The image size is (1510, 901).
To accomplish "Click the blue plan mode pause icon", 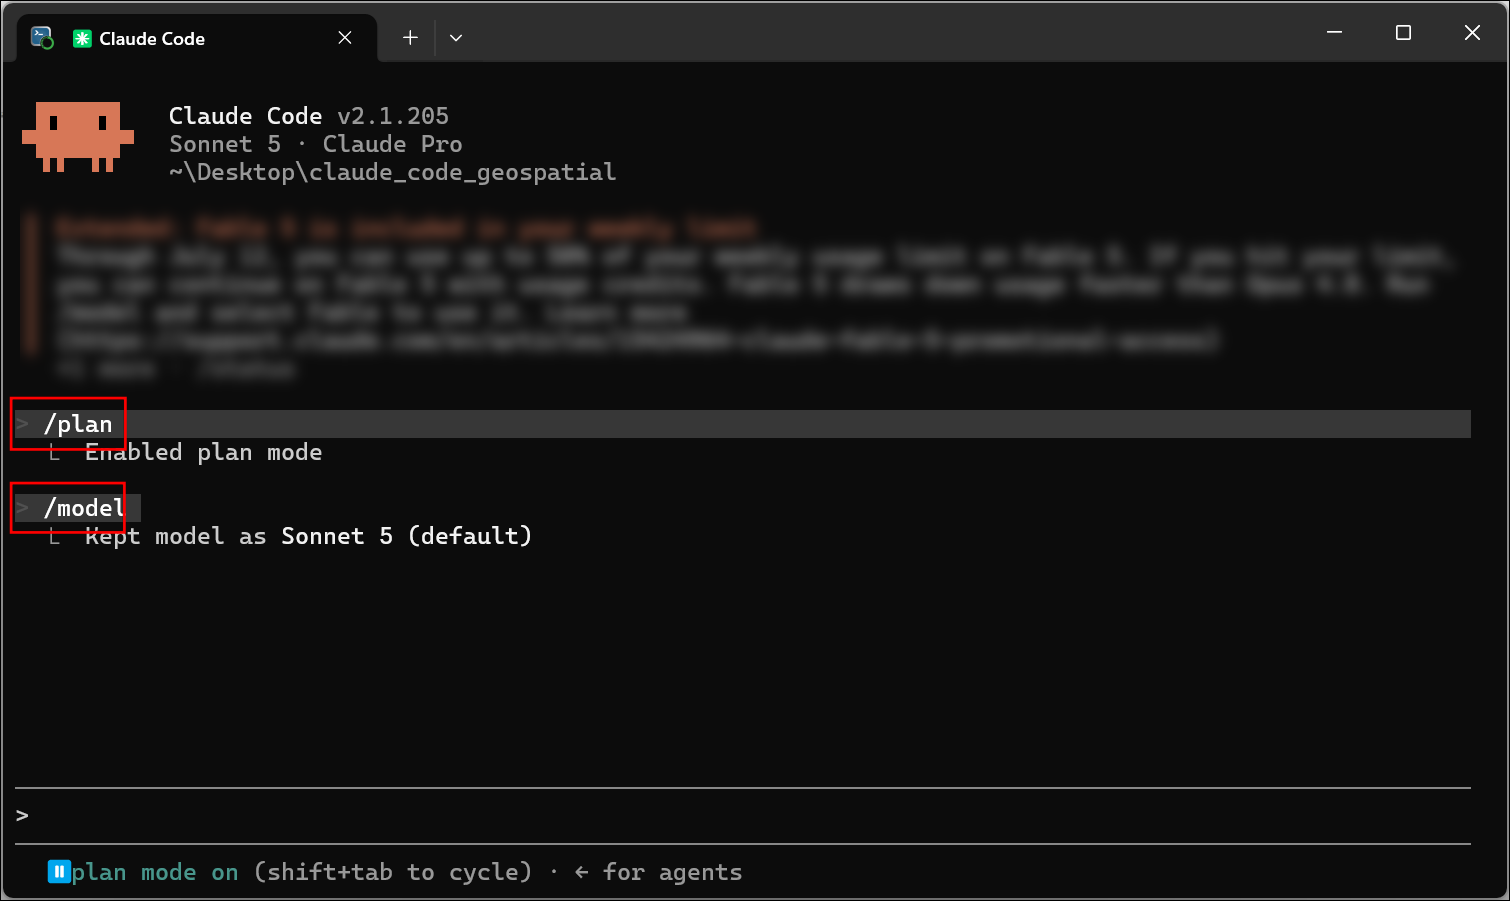I will (x=58, y=872).
